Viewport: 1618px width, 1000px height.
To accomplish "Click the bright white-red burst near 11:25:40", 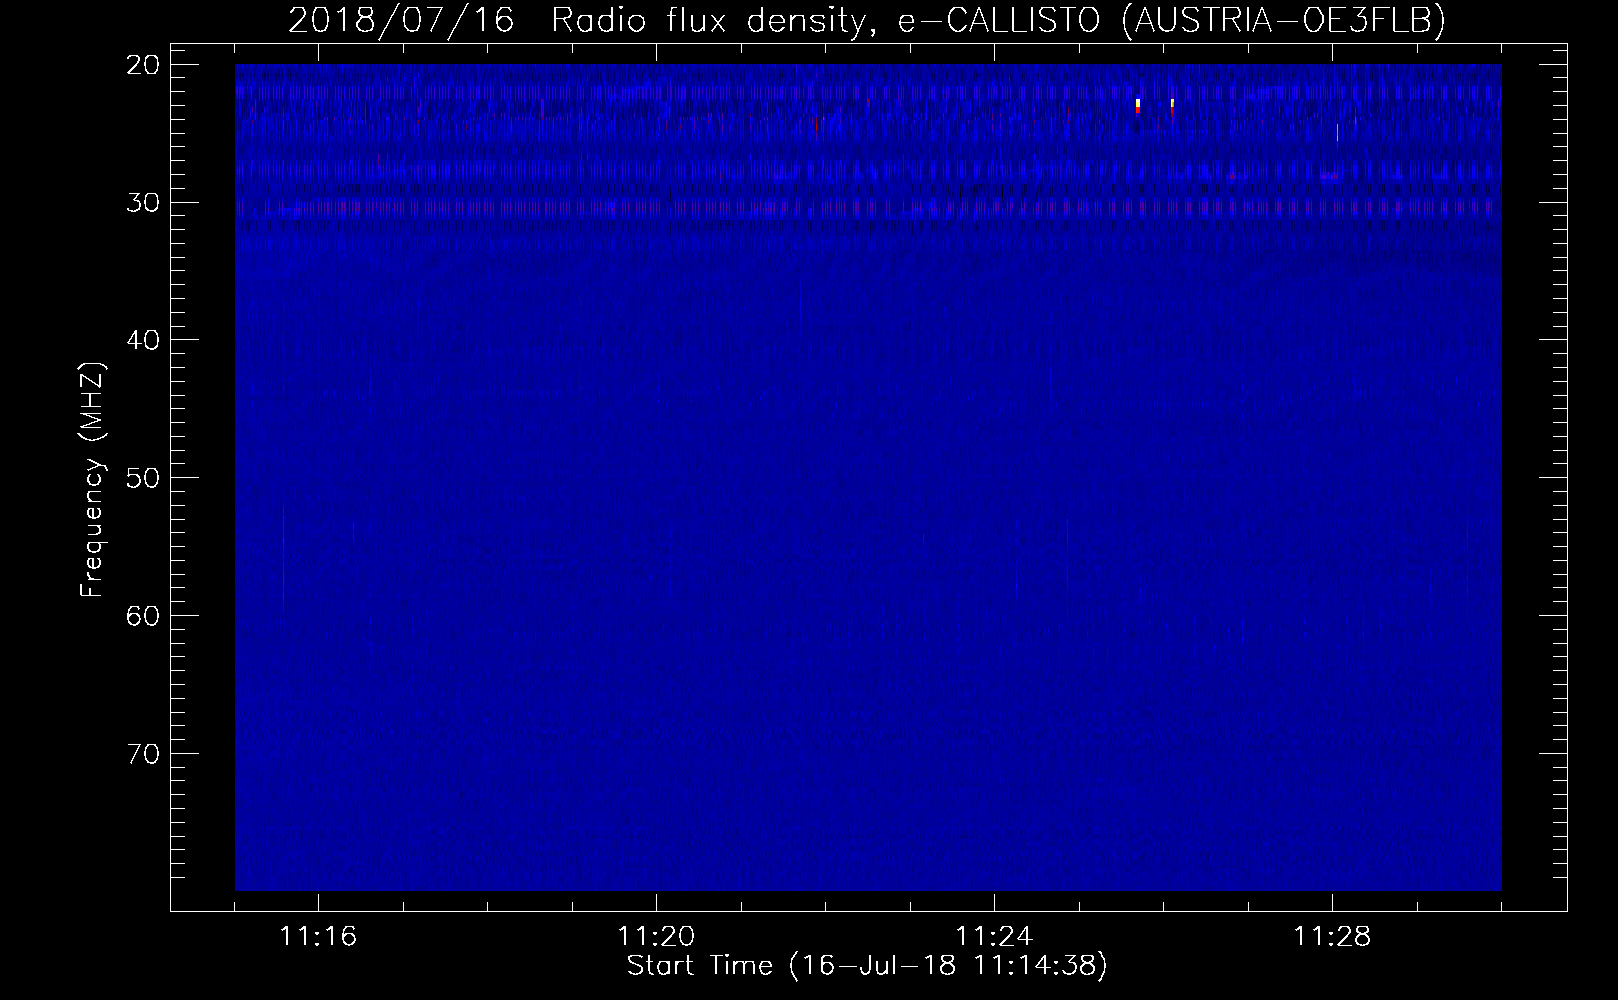I will [x=1138, y=106].
